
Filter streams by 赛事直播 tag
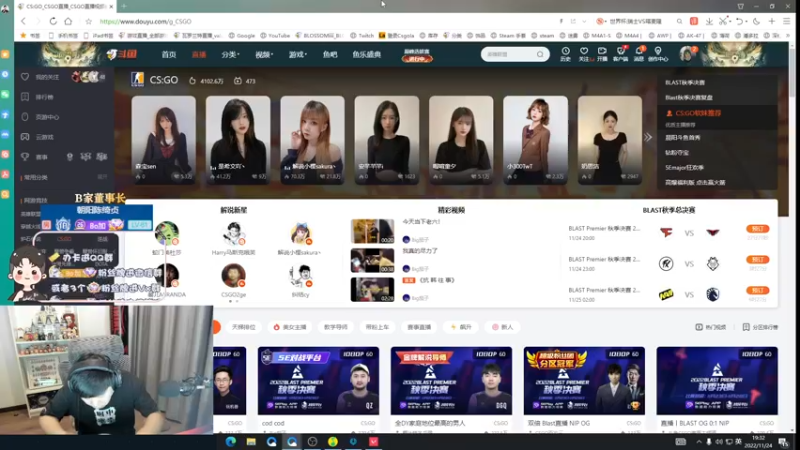pos(419,327)
